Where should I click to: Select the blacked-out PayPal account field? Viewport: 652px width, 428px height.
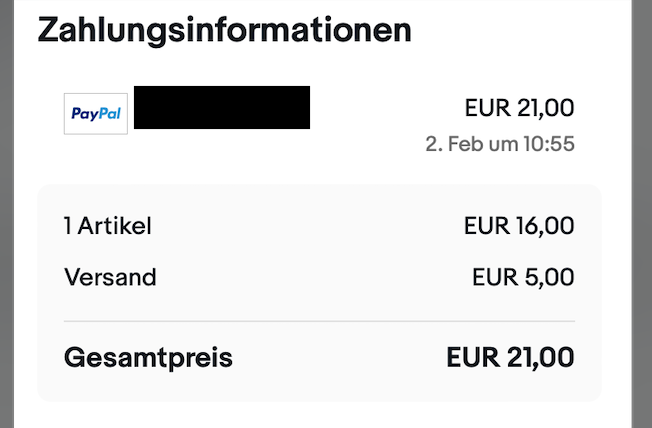222,108
